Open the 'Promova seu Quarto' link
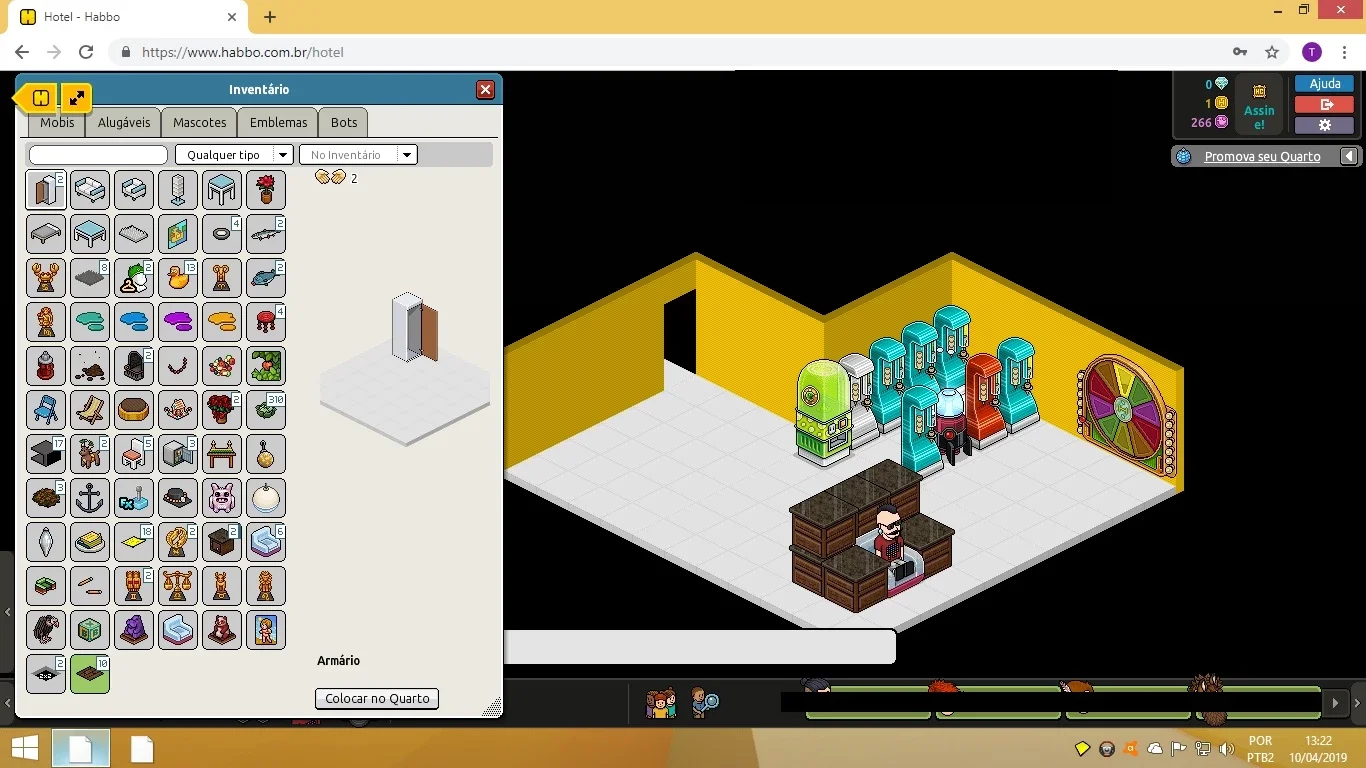Screen dimensions: 1366x768 click(1262, 156)
